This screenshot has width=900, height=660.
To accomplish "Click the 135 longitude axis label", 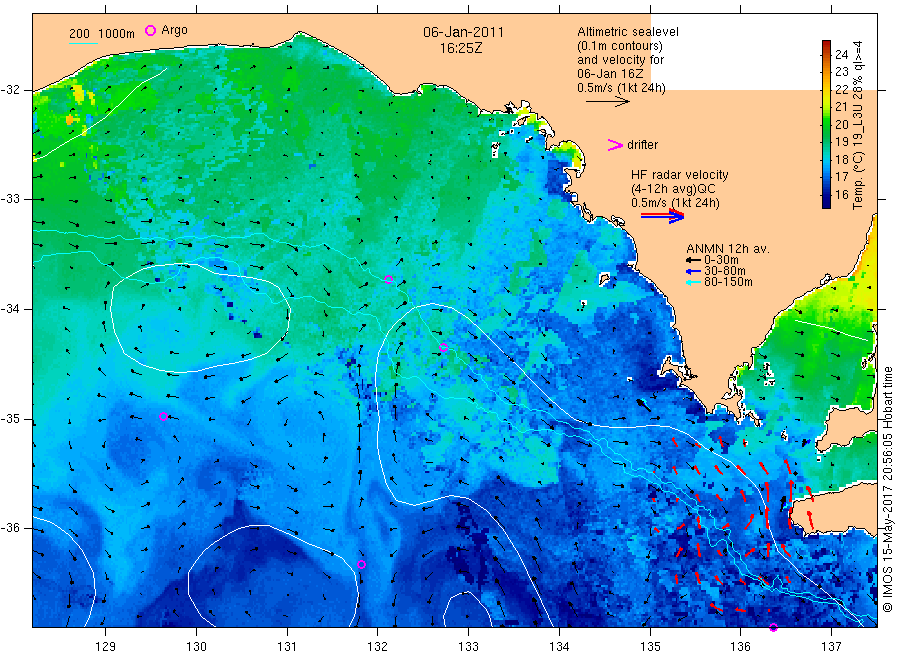I will click(650, 647).
